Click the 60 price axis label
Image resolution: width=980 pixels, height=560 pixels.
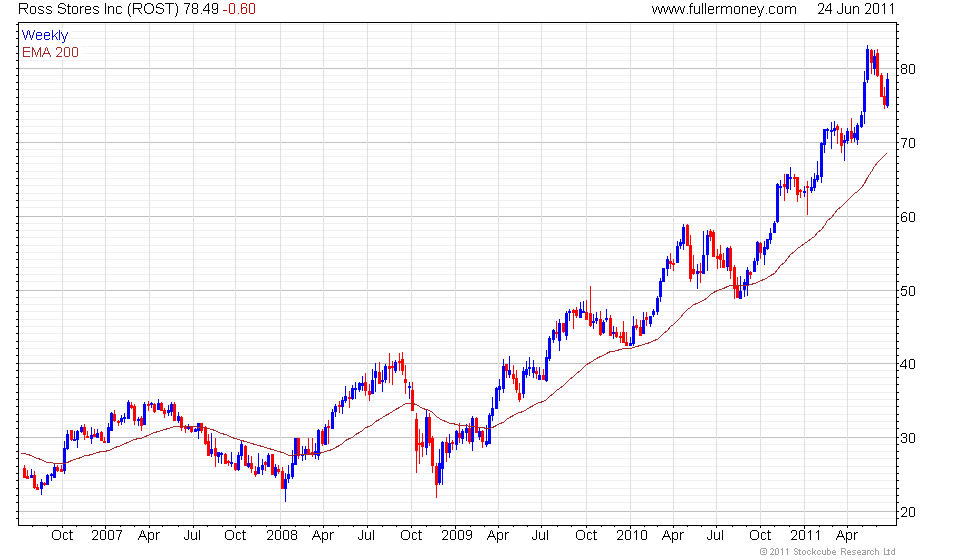point(908,217)
